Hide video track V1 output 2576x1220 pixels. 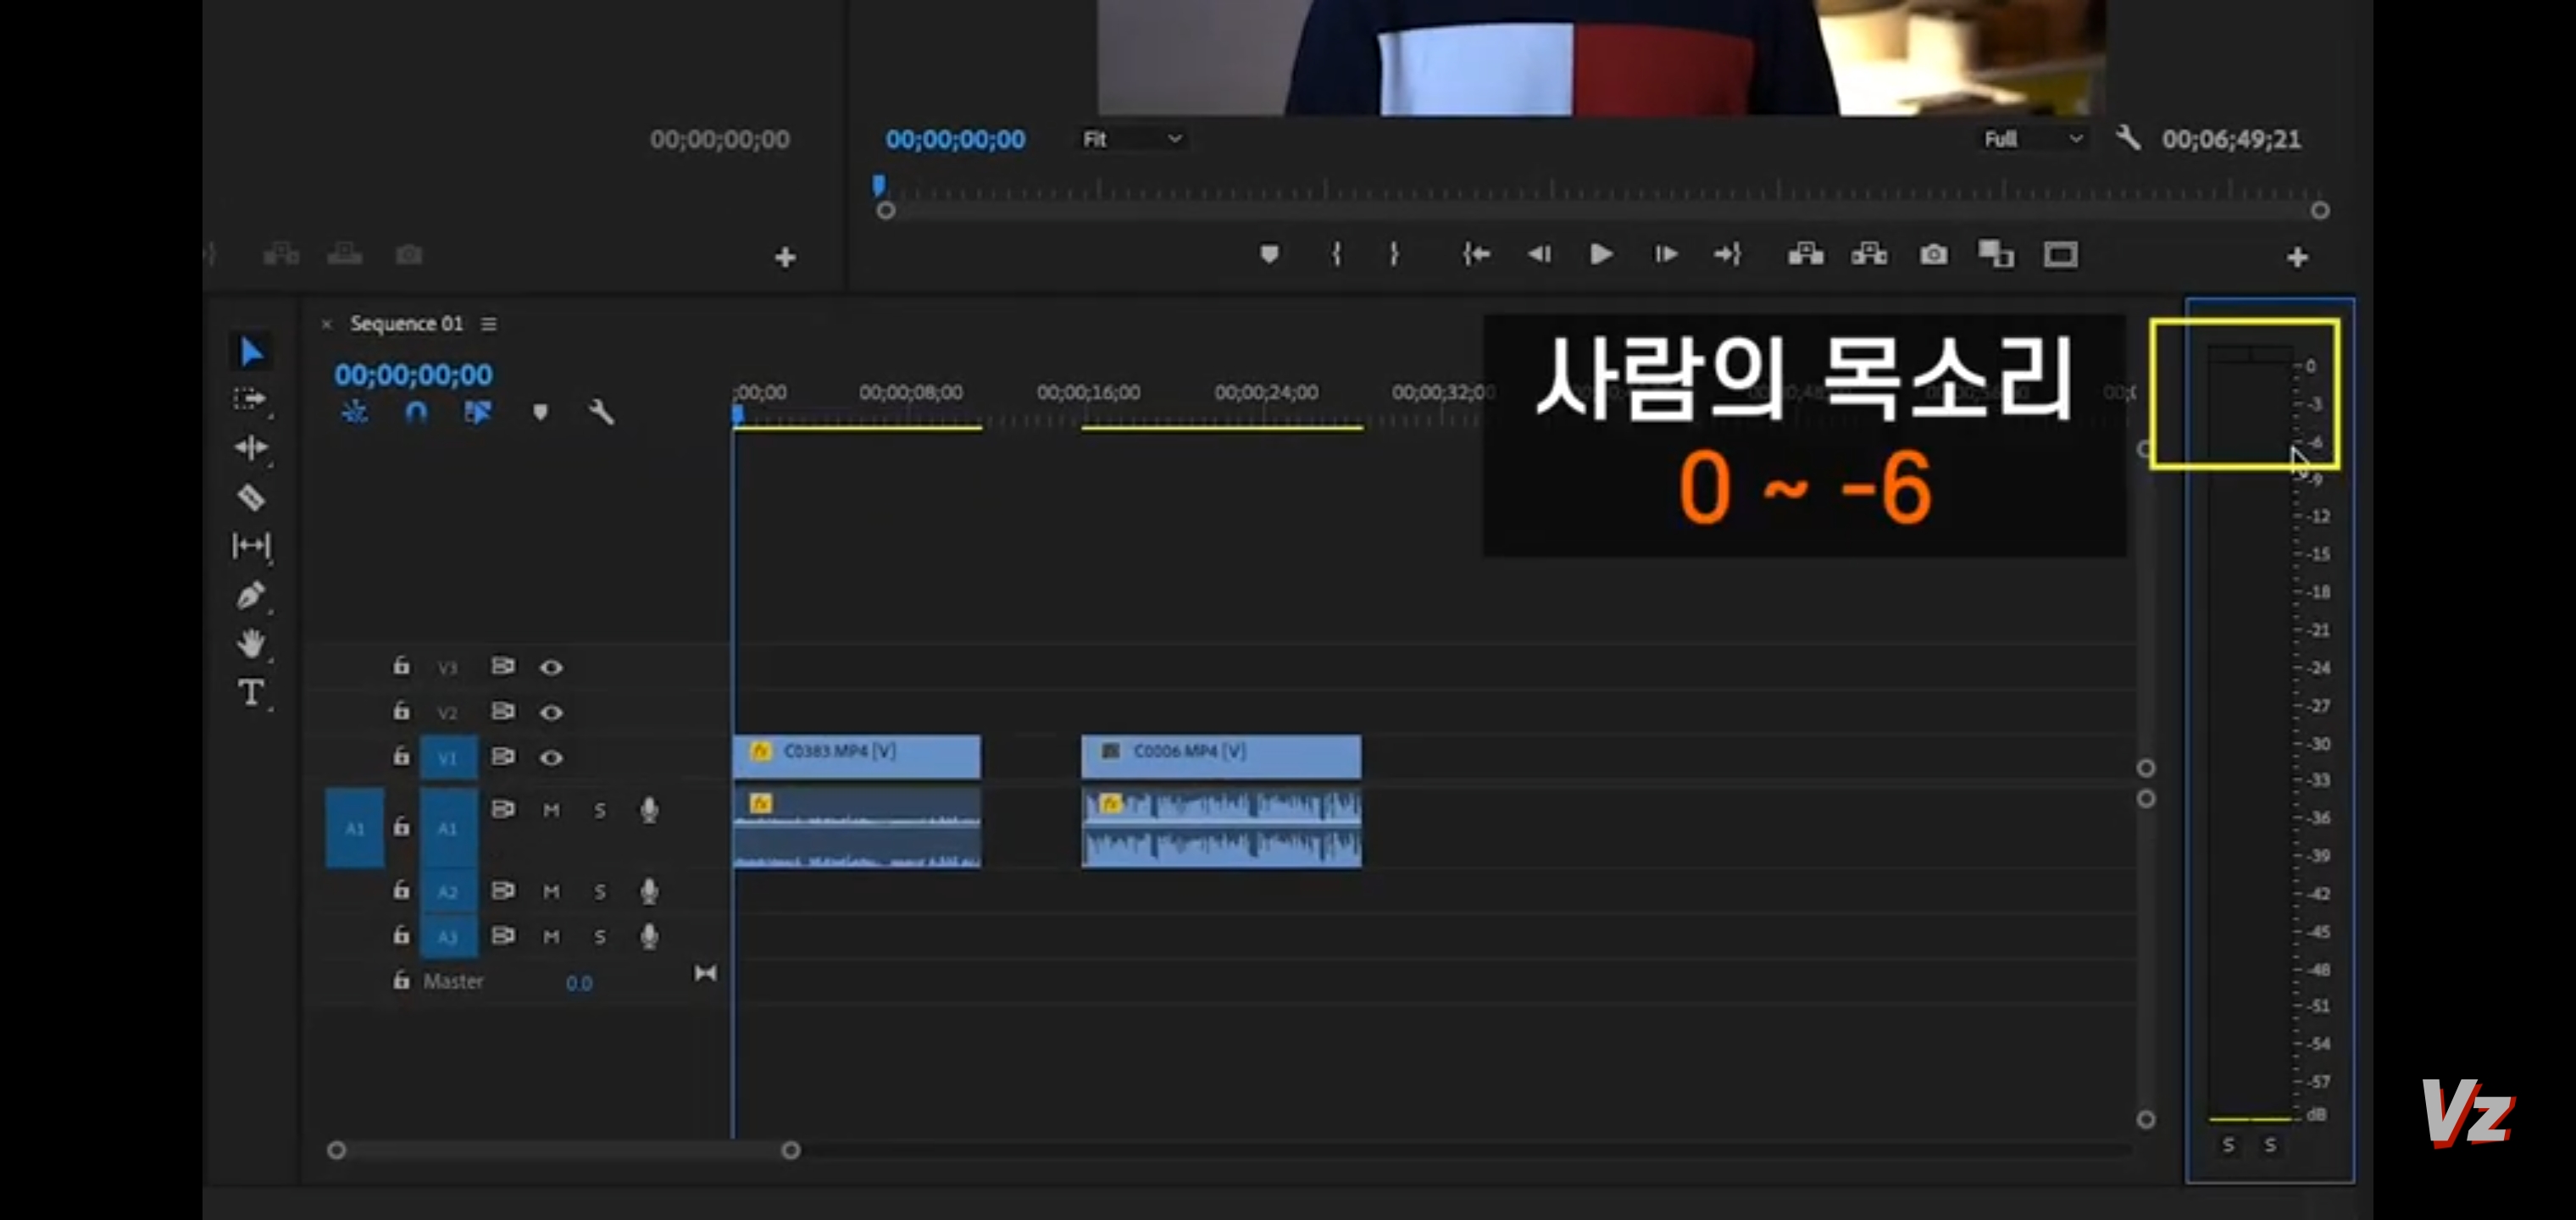click(x=551, y=757)
